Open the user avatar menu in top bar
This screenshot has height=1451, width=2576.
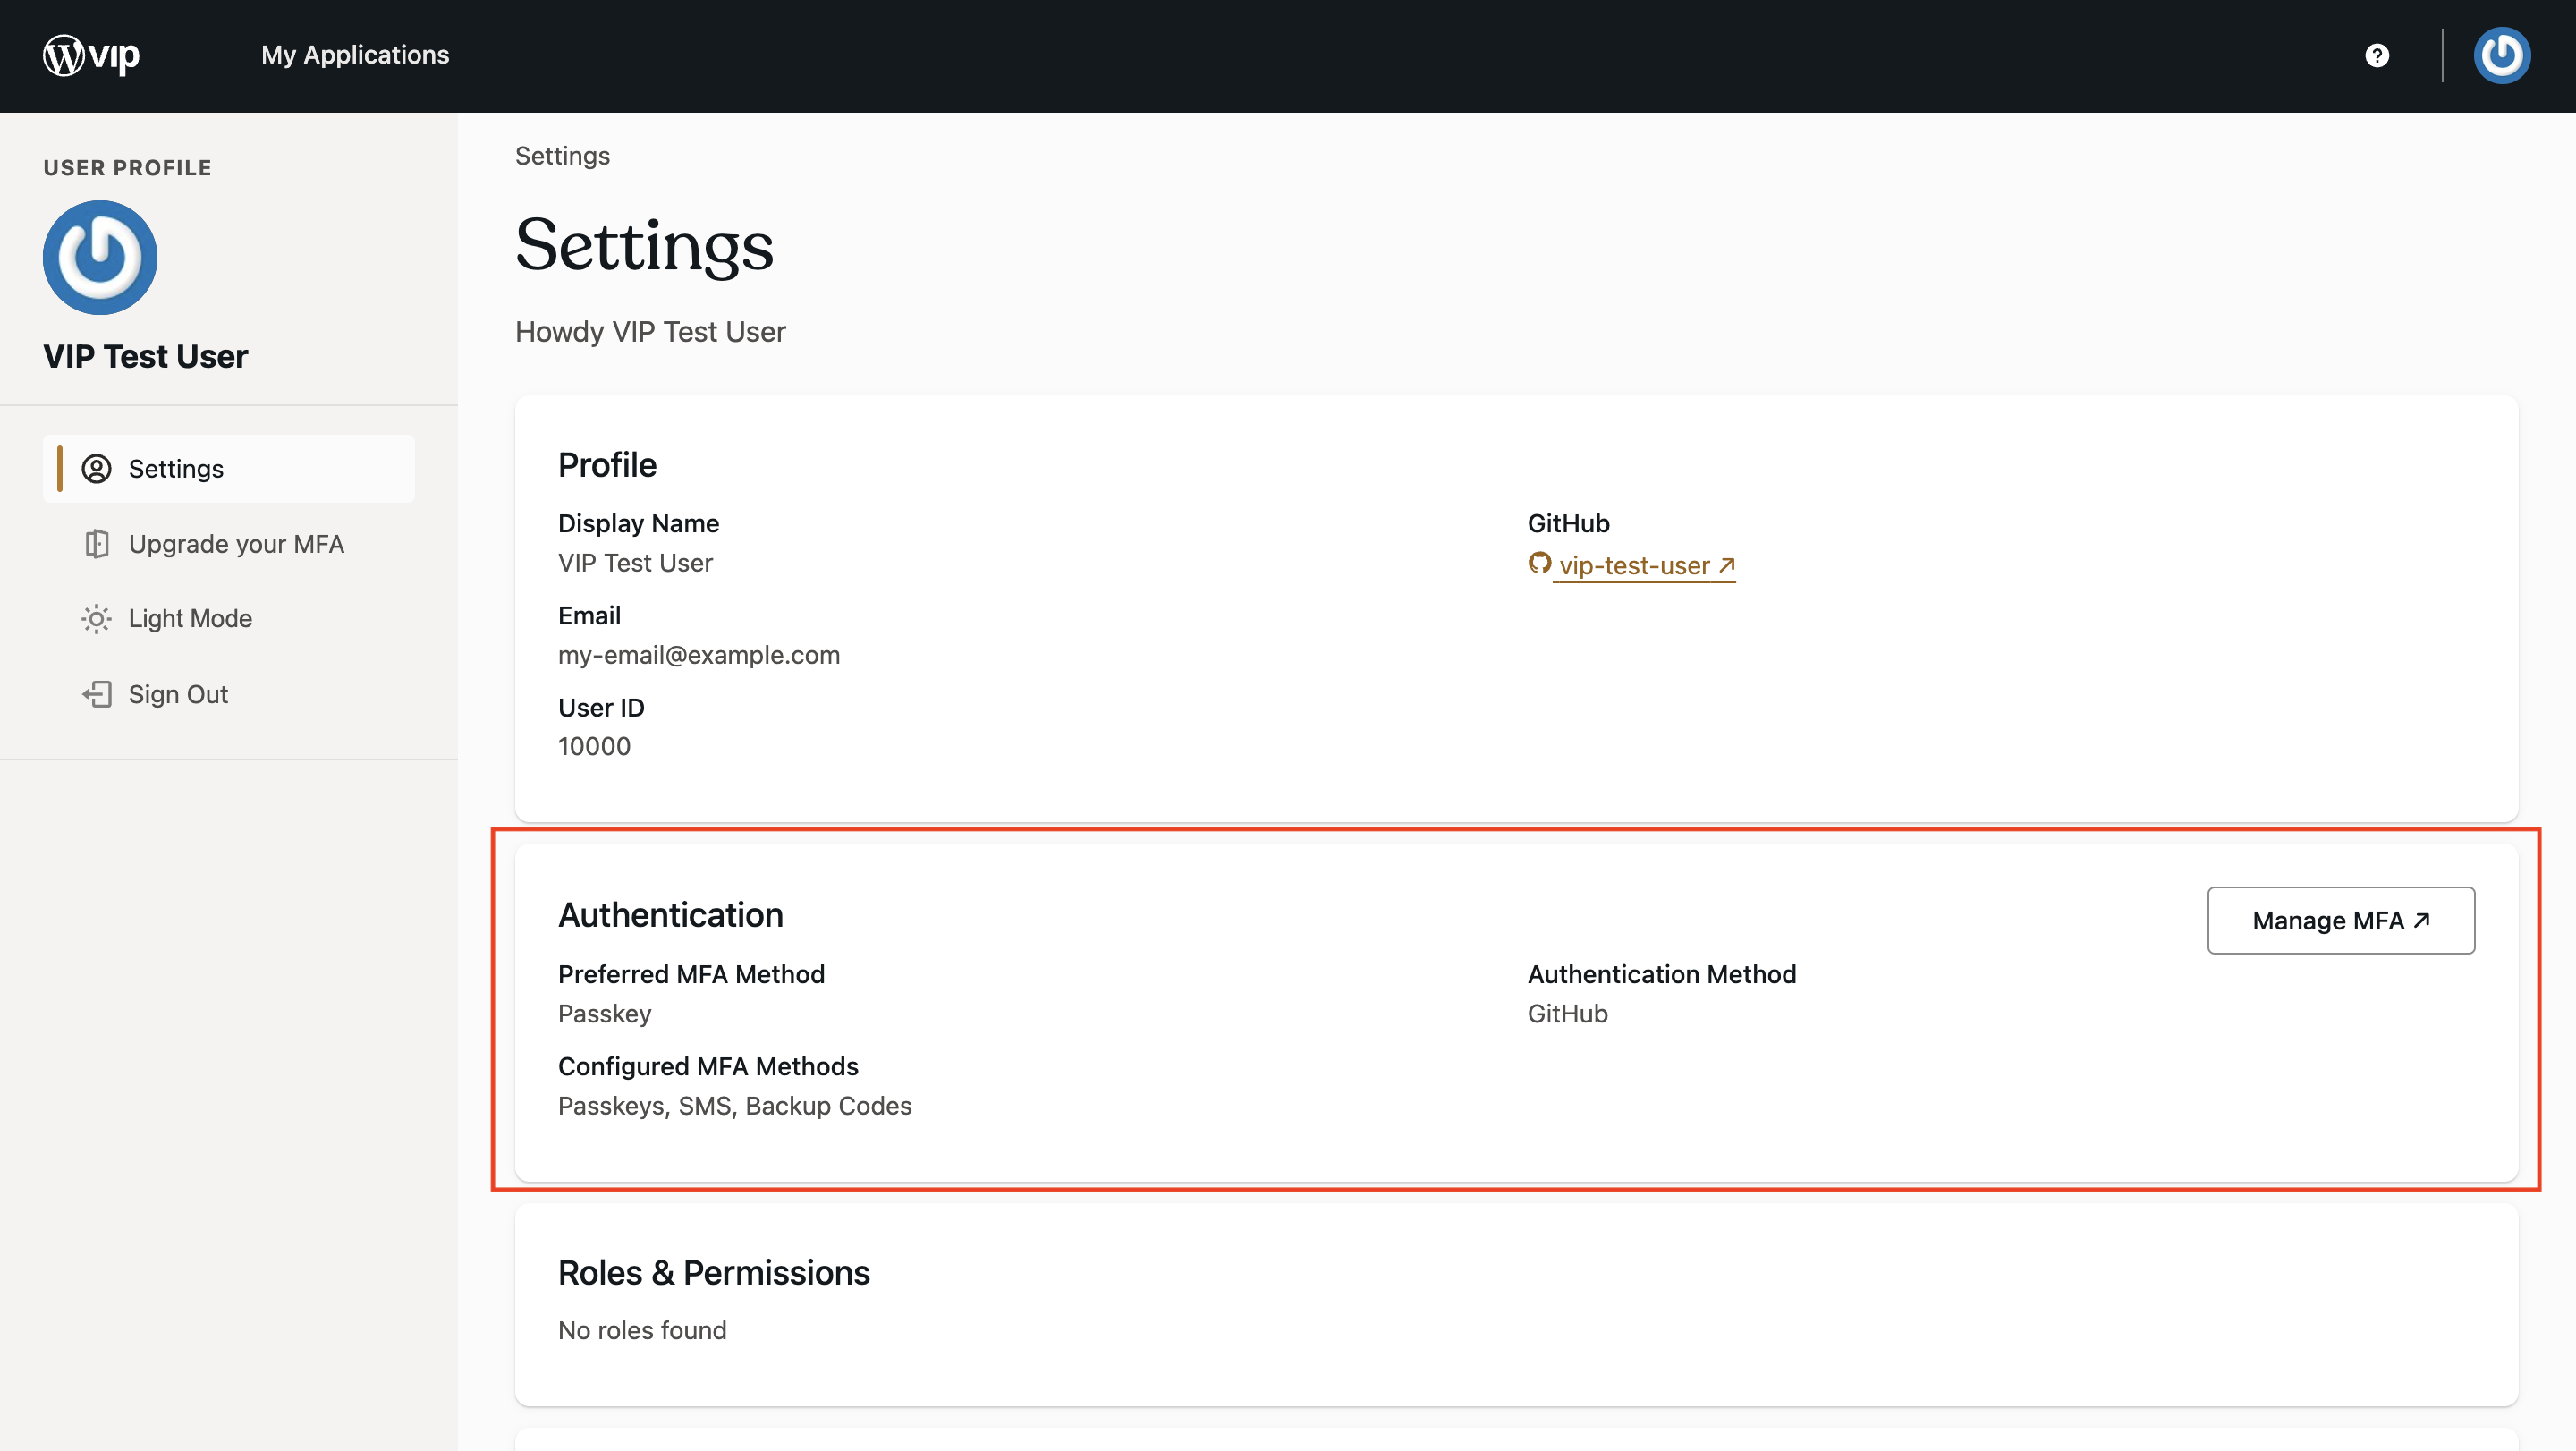coord(2502,56)
